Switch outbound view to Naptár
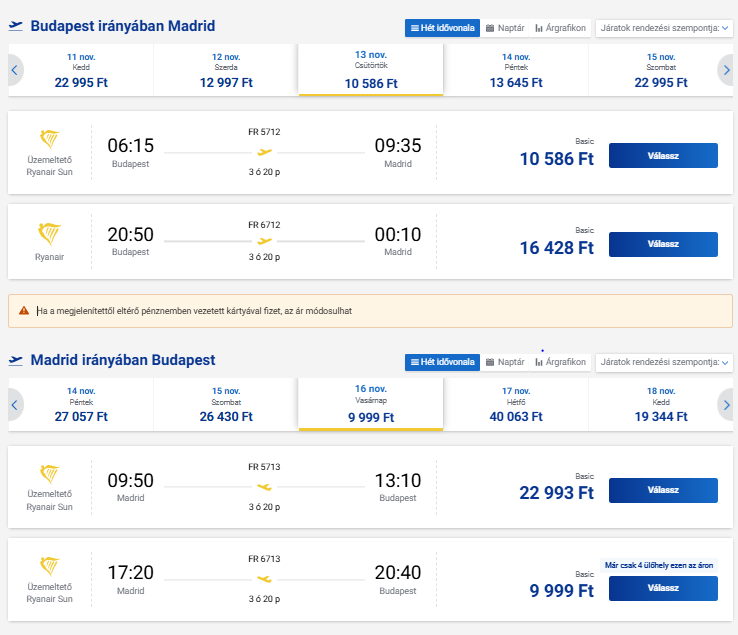This screenshot has height=635, width=738. 505,28
